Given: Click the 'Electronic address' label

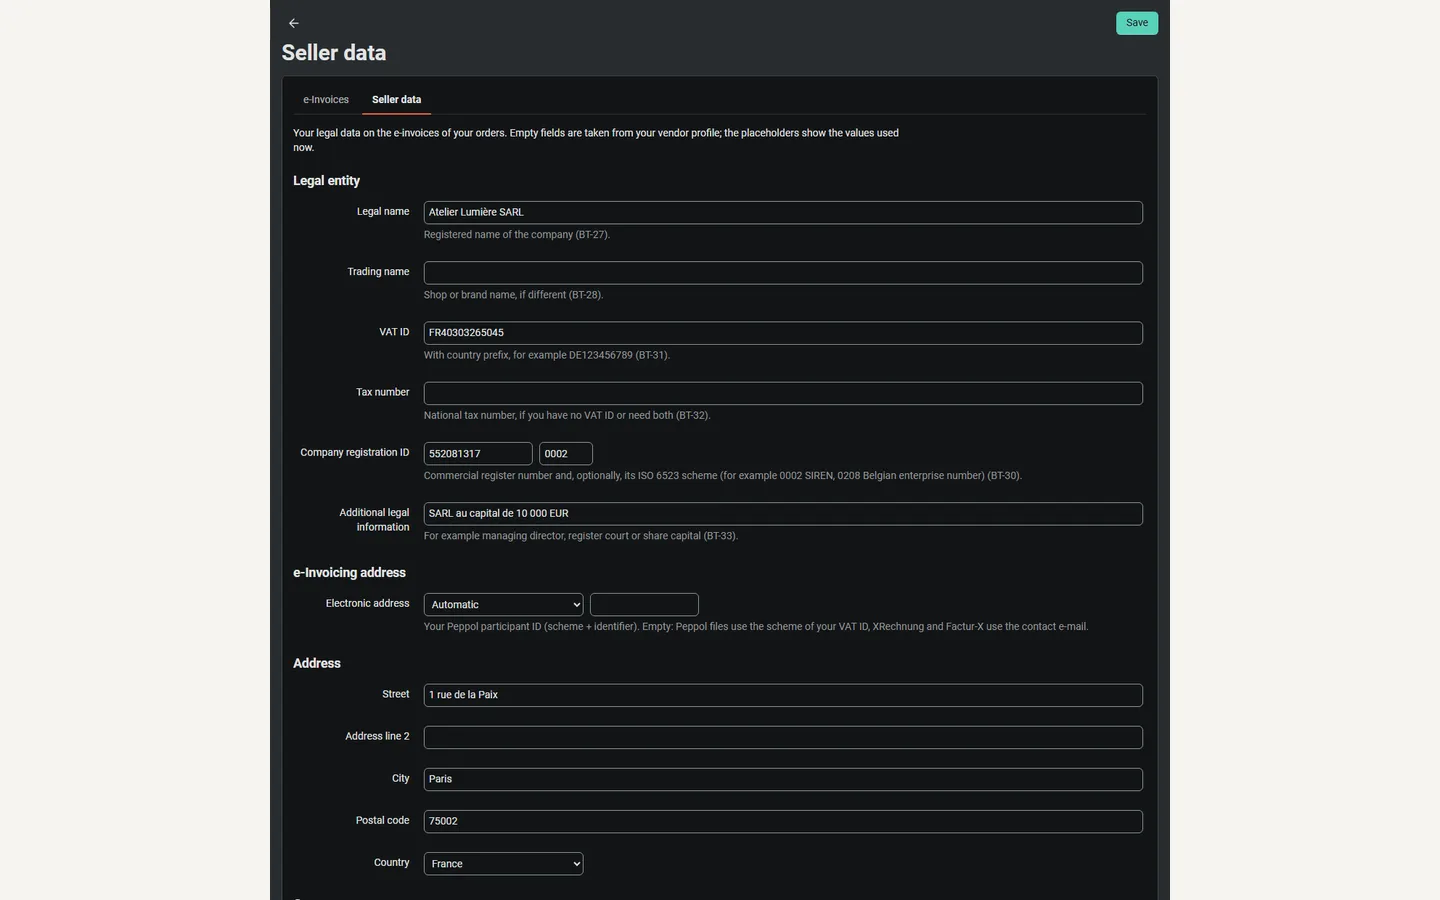Looking at the screenshot, I should pyautogui.click(x=367, y=604).
